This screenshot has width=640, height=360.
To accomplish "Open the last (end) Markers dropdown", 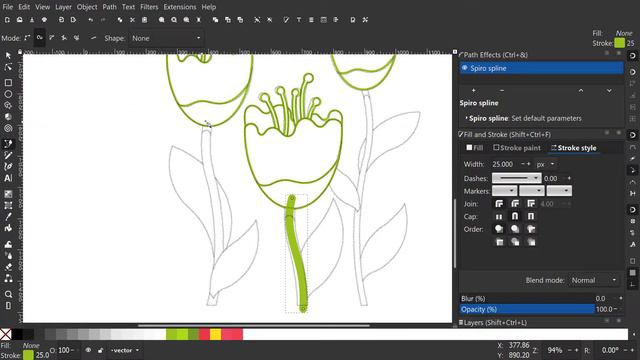I will coord(559,191).
